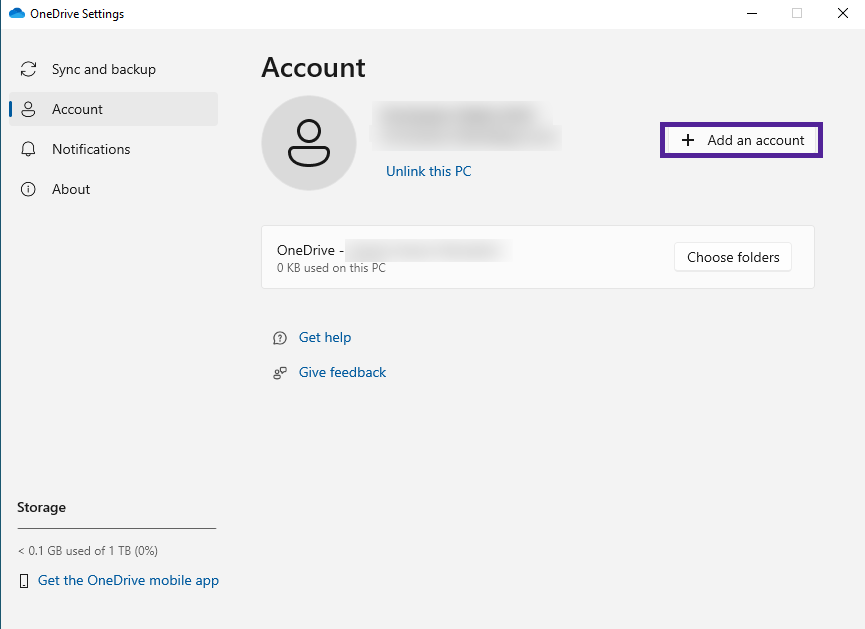The image size is (865, 629).
Task: Open the About page
Action: [x=71, y=190]
